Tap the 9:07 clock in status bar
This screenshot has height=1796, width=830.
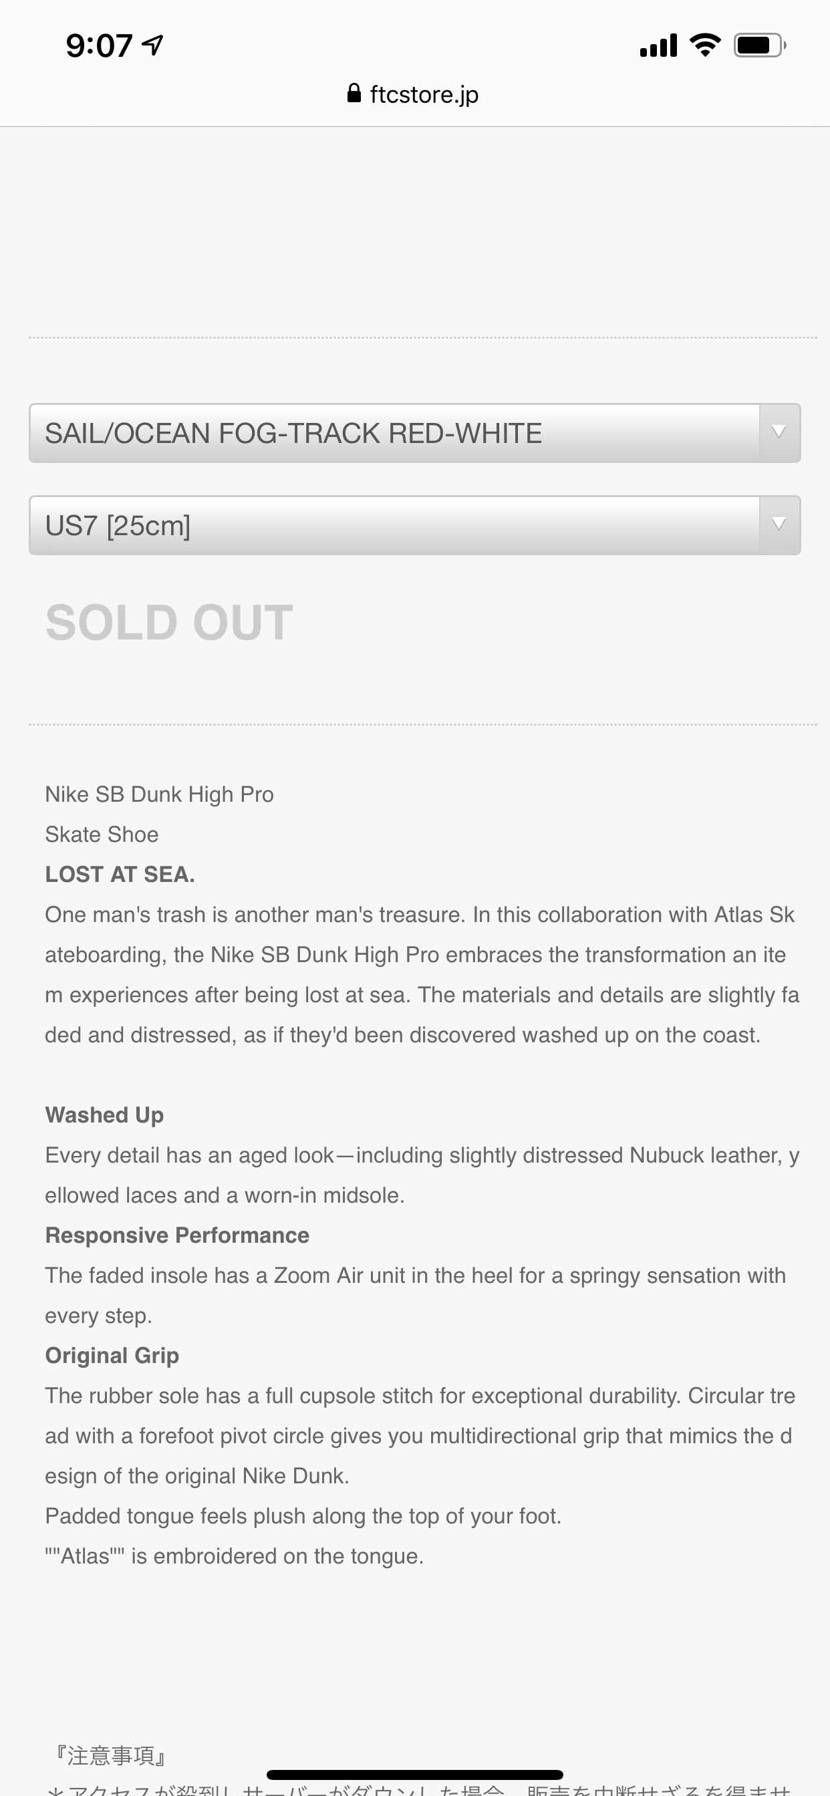[x=99, y=46]
